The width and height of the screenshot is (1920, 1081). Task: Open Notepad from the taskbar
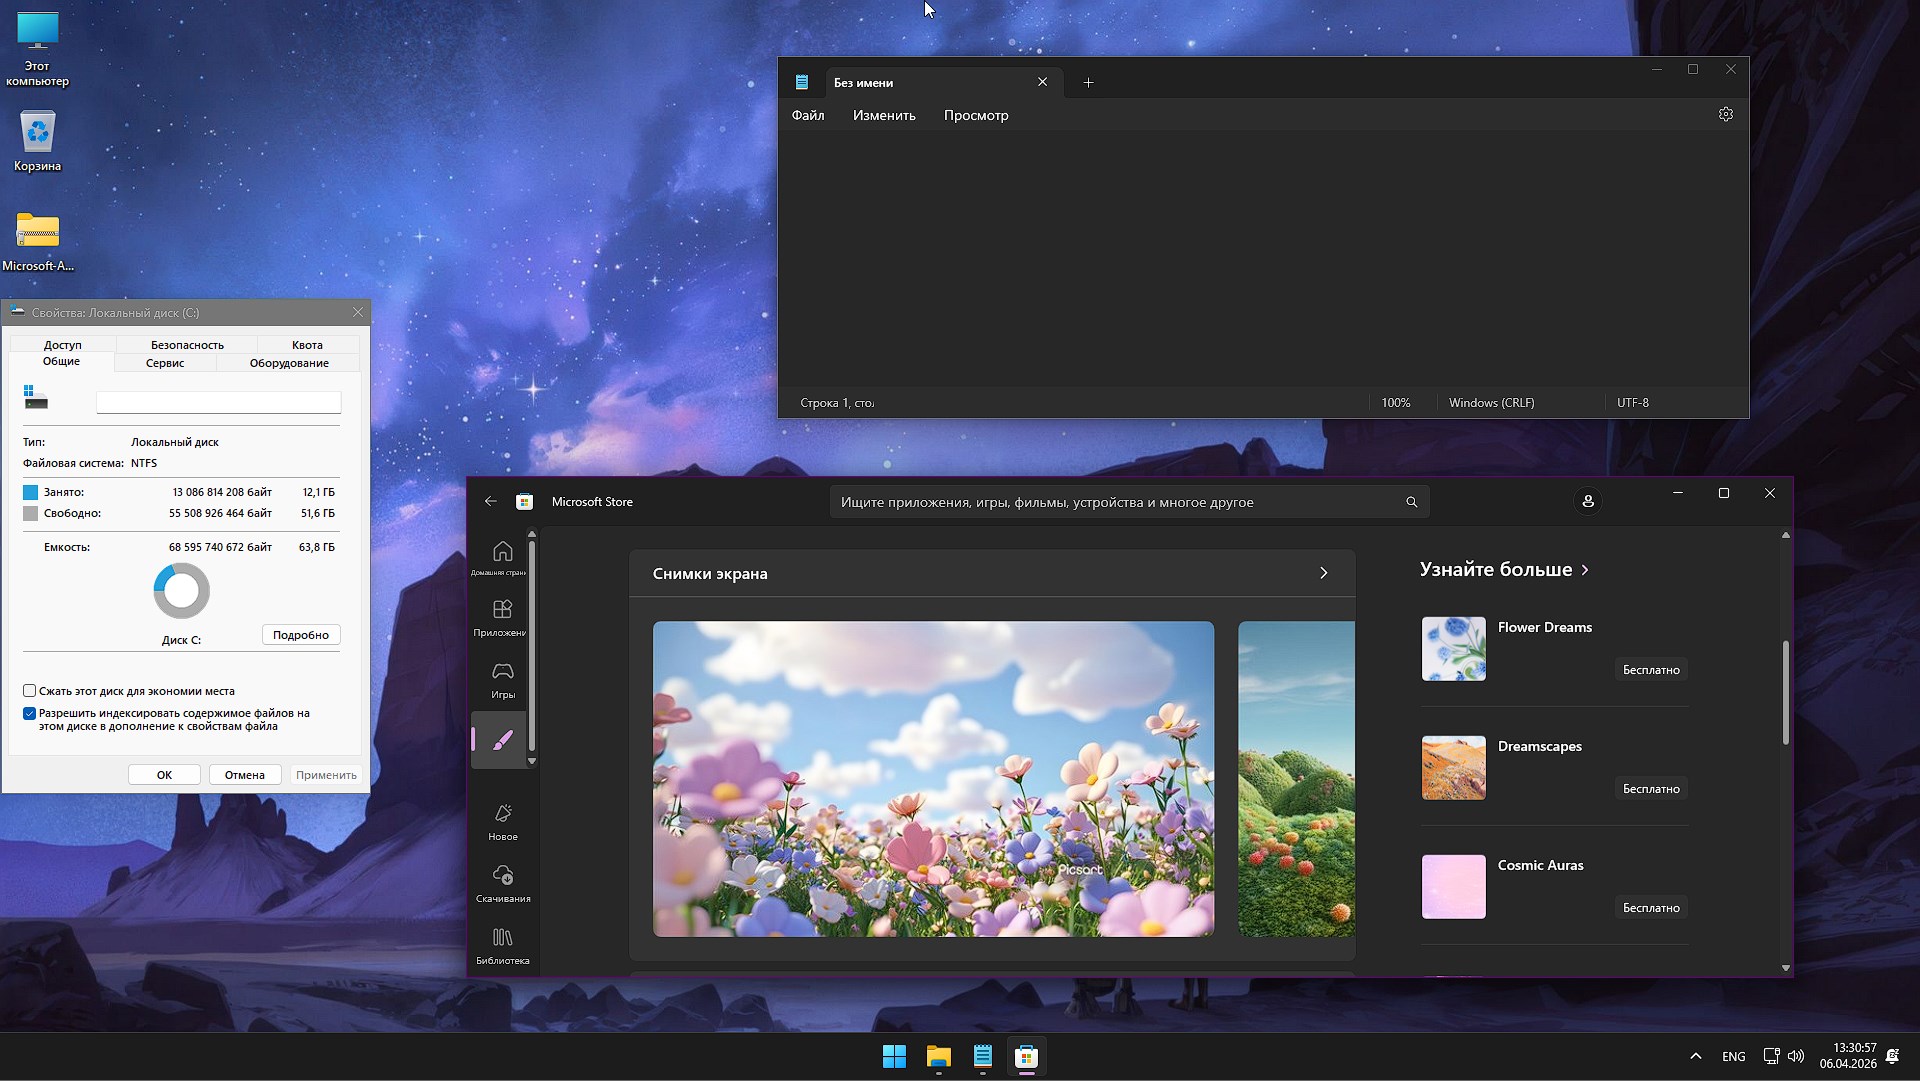pos(982,1056)
